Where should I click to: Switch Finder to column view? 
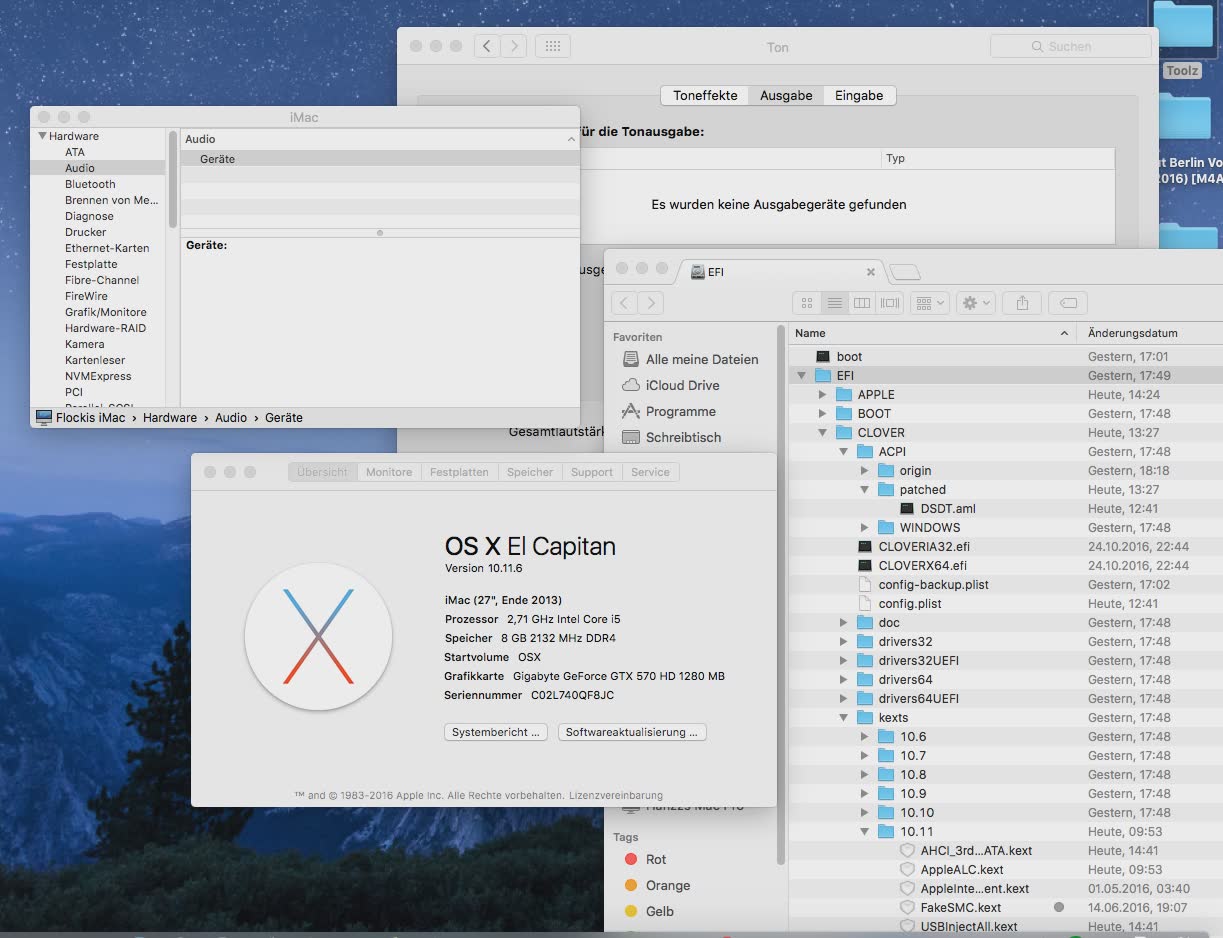pos(861,303)
